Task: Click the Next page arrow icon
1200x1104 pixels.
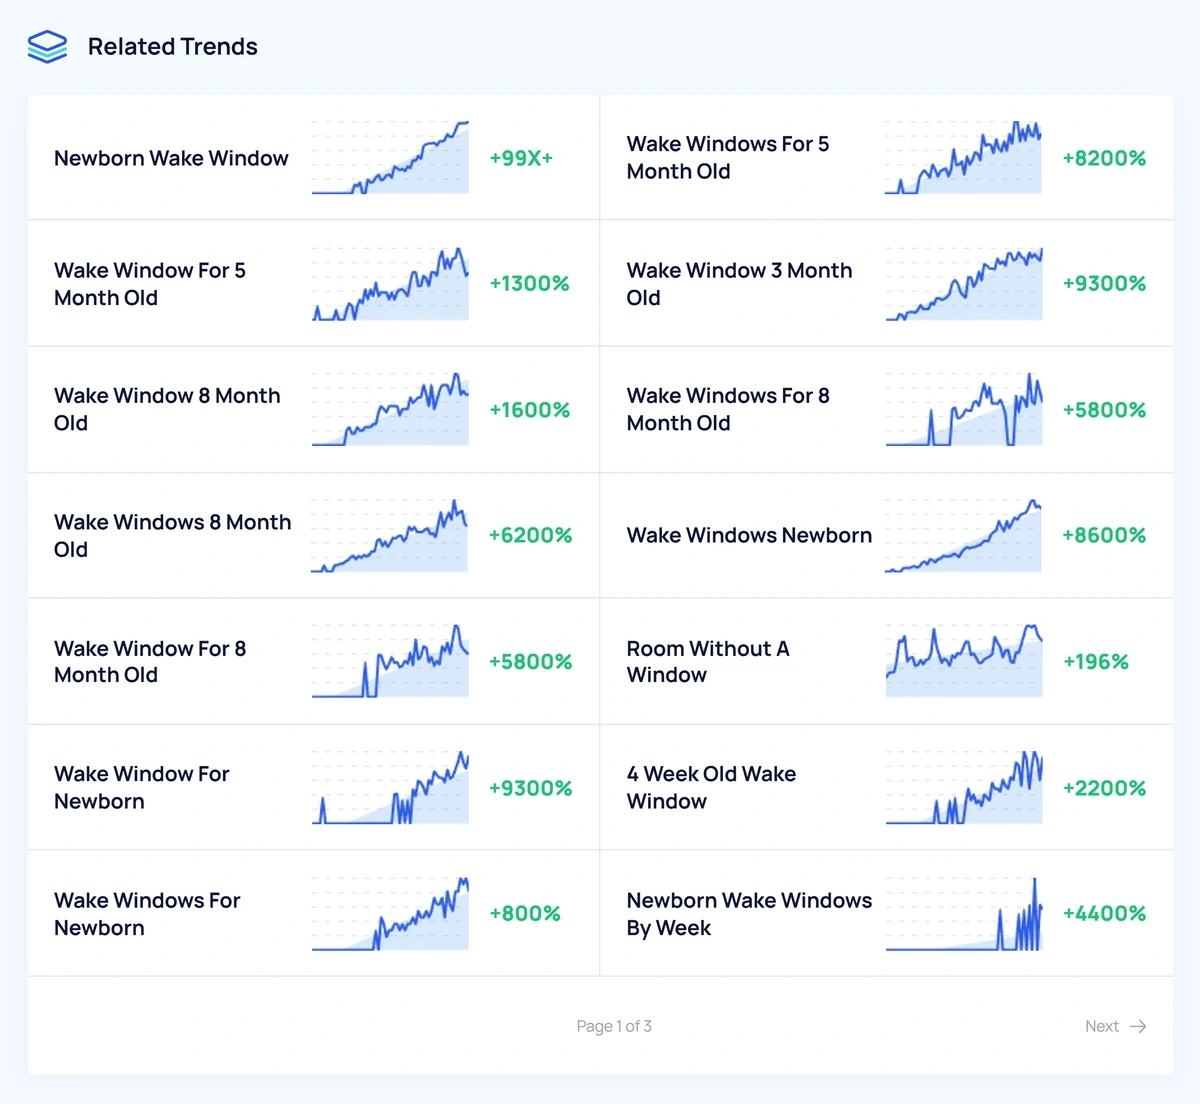Action: (1138, 1026)
